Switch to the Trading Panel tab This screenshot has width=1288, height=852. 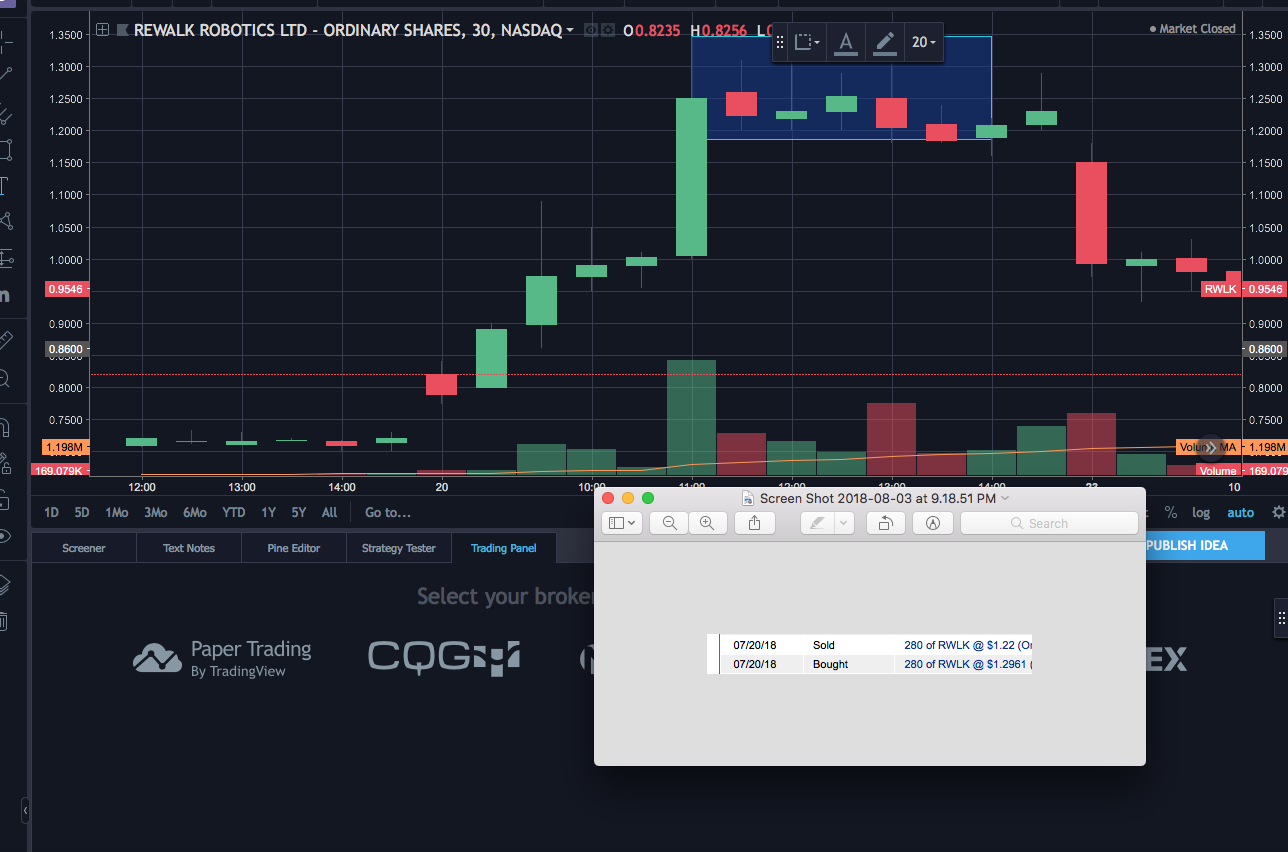pyautogui.click(x=504, y=548)
